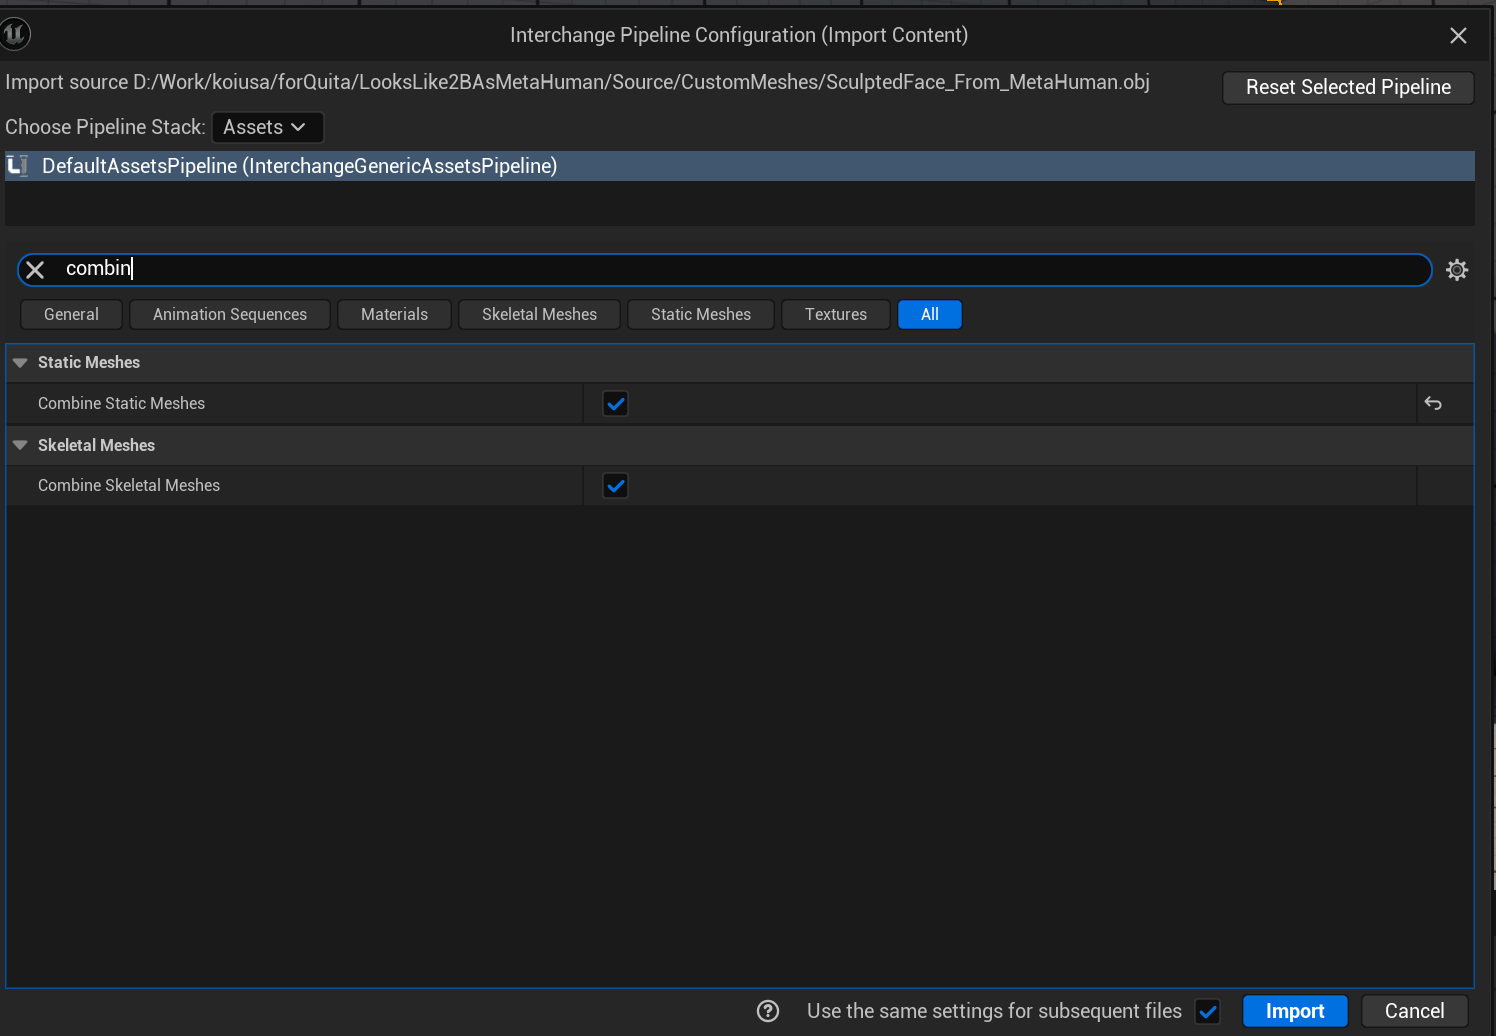The width and height of the screenshot is (1496, 1036).
Task: Click the reset arrow for Combine Static Meshes
Action: click(1432, 403)
